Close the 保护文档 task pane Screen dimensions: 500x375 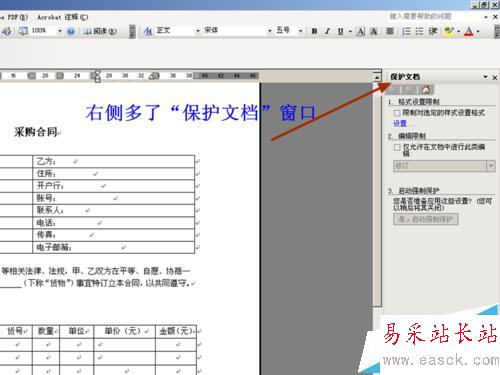tap(495, 77)
